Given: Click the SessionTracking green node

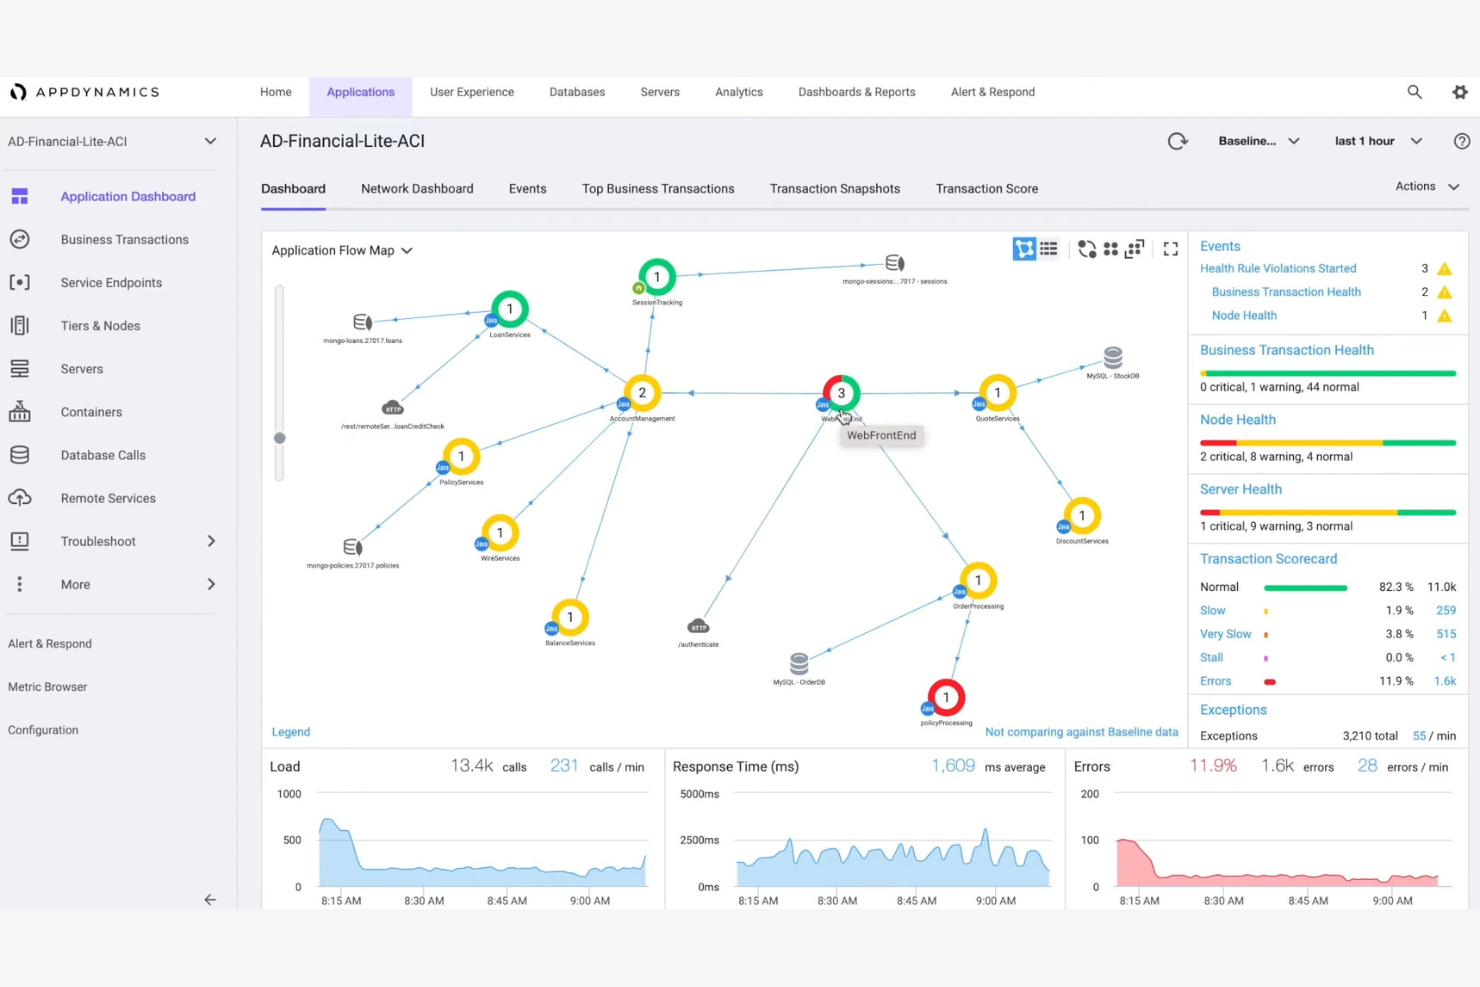Looking at the screenshot, I should 657,277.
